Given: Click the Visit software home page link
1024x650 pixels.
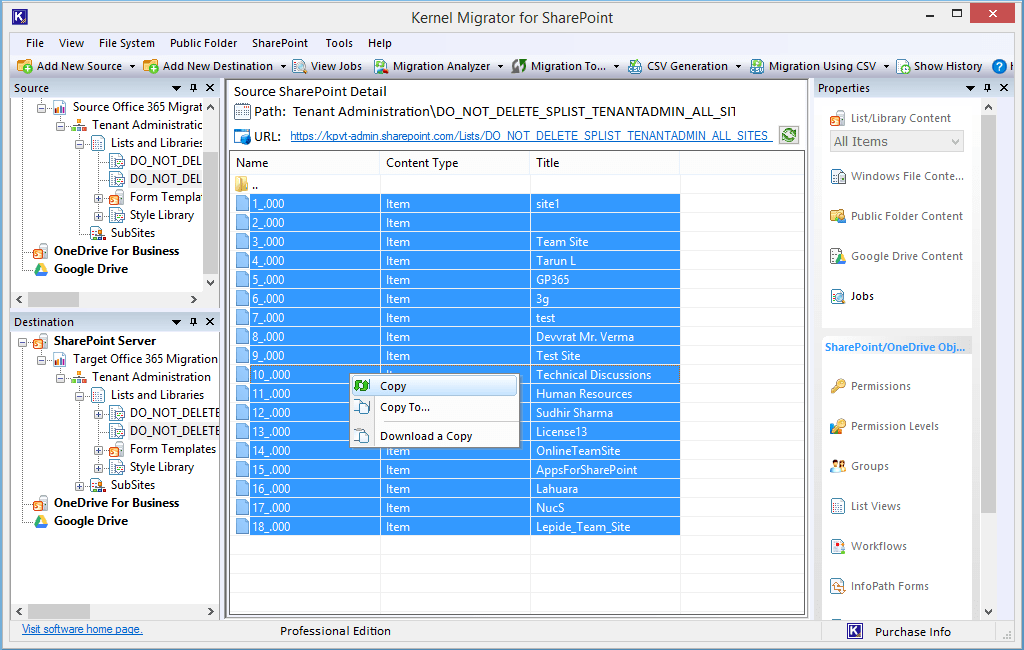Looking at the screenshot, I should [x=82, y=629].
